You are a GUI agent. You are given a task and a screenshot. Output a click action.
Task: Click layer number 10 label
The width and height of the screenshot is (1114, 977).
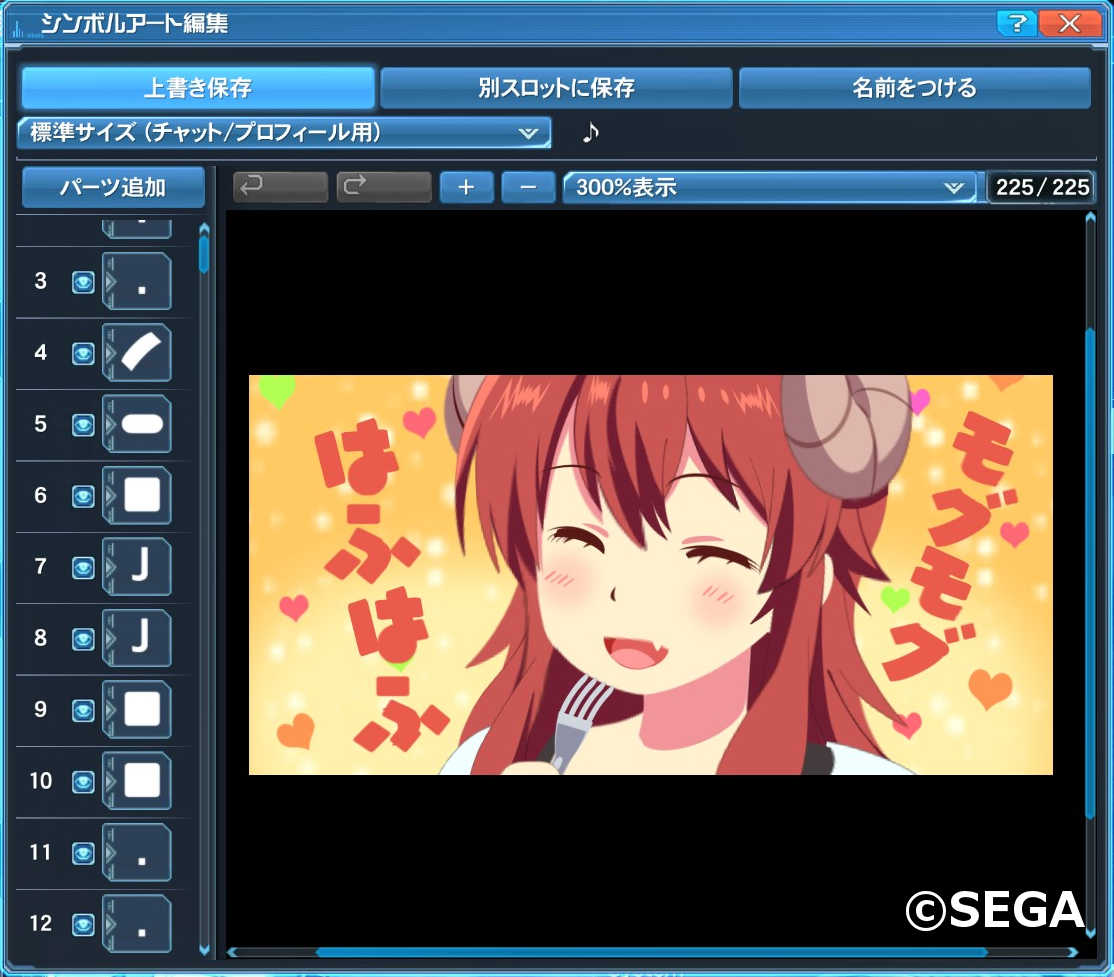coord(40,781)
